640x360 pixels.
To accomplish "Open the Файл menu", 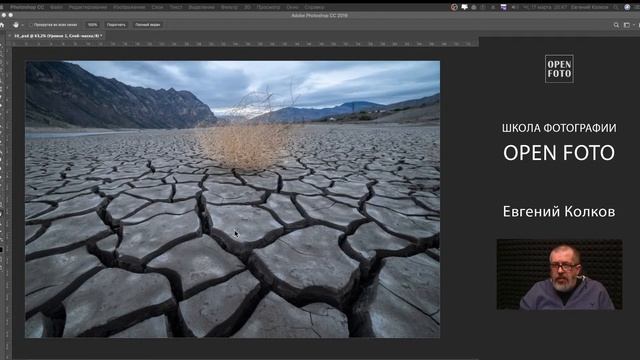I will (x=56, y=7).
